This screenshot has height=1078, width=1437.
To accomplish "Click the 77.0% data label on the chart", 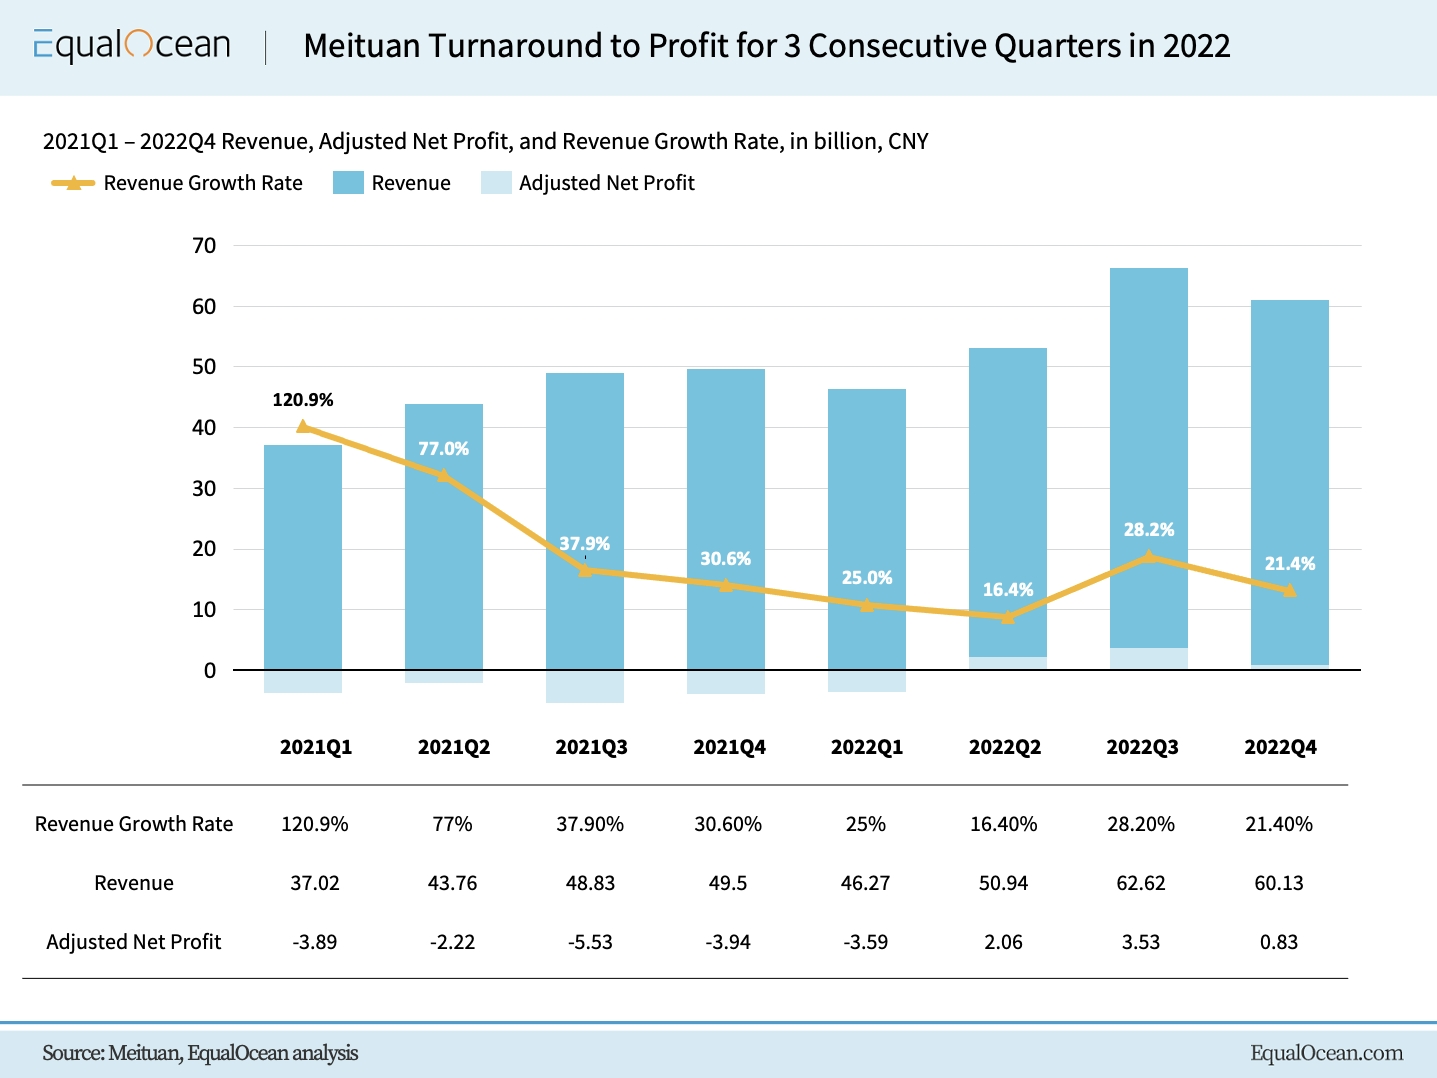I will coord(443,449).
